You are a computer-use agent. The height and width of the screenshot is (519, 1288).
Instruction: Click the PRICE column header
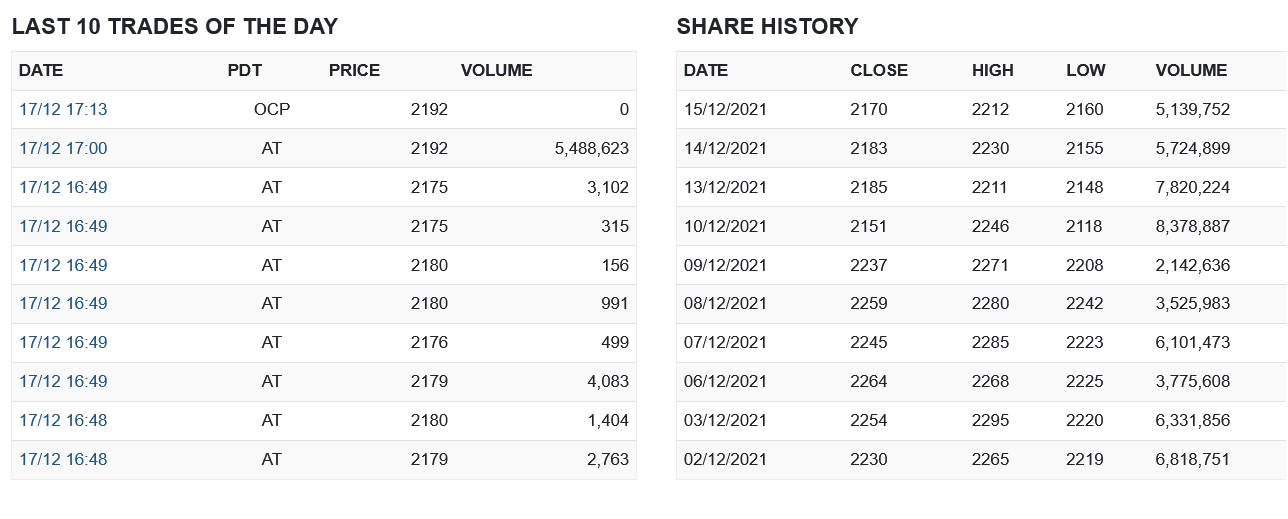(354, 71)
